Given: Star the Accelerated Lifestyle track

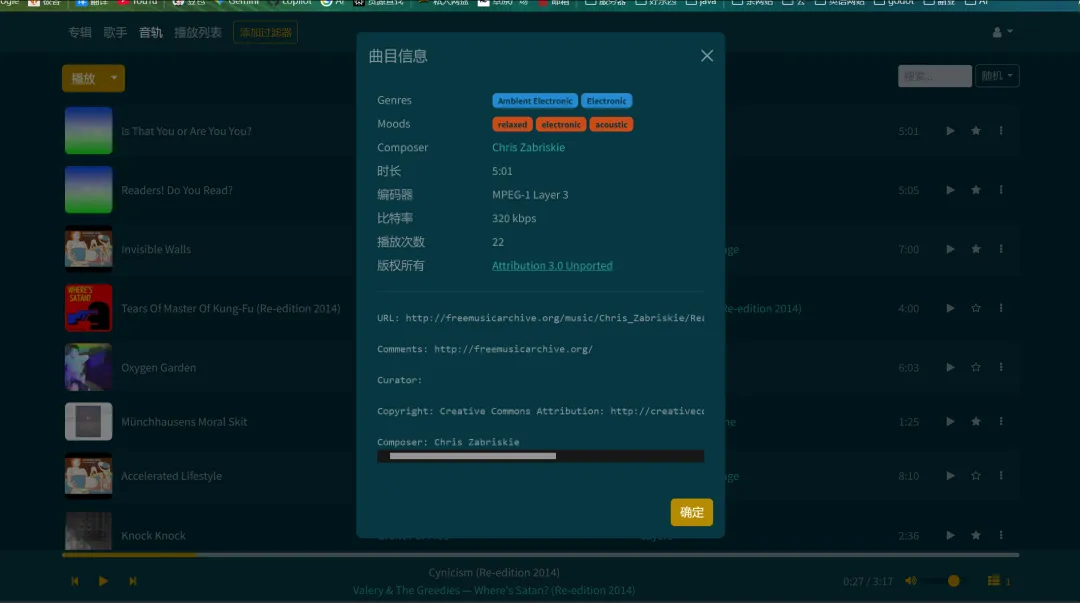Looking at the screenshot, I should click(x=975, y=476).
